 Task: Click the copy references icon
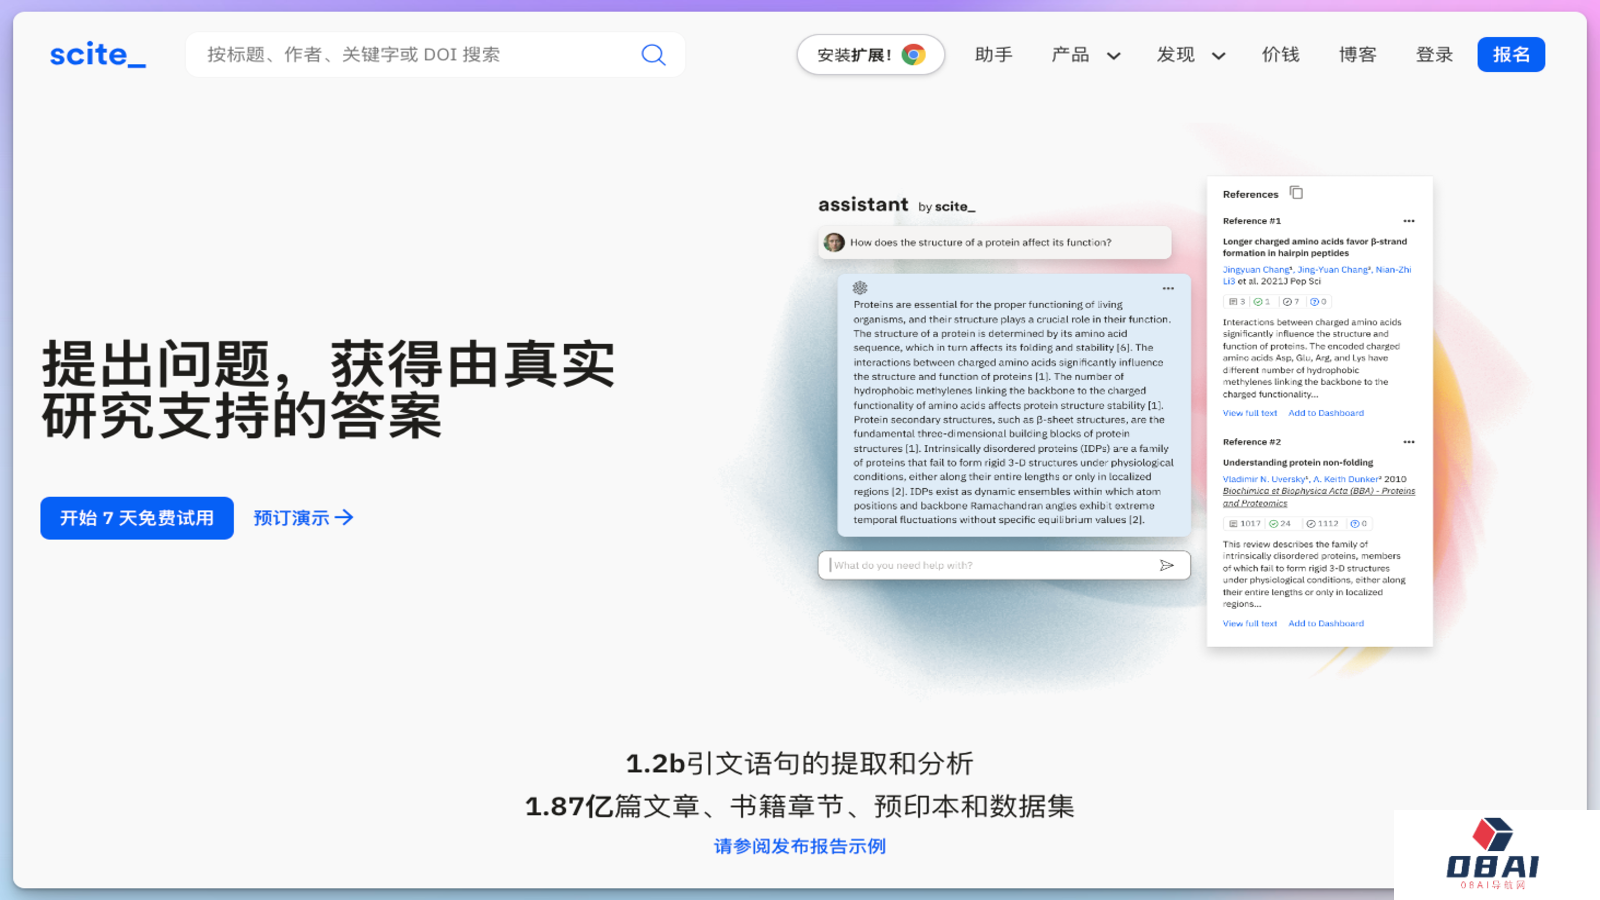point(1296,193)
